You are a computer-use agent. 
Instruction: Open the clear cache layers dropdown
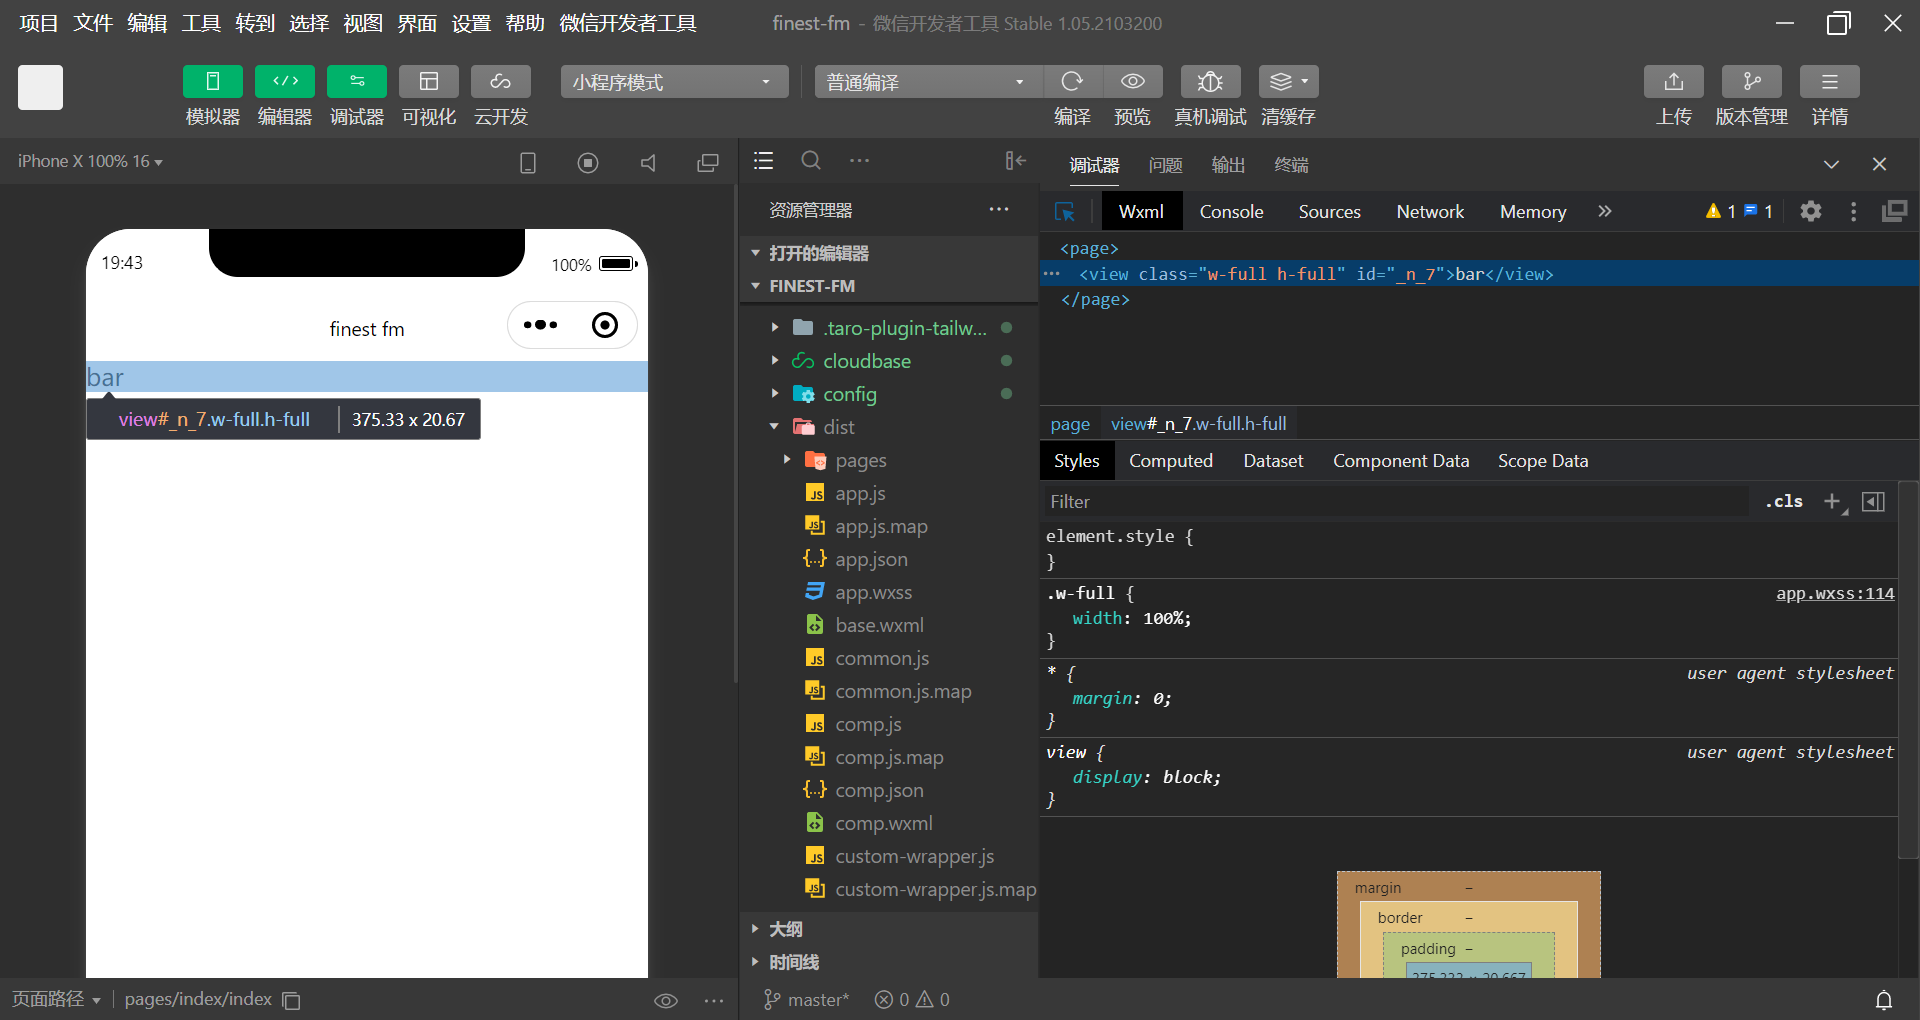1288,82
